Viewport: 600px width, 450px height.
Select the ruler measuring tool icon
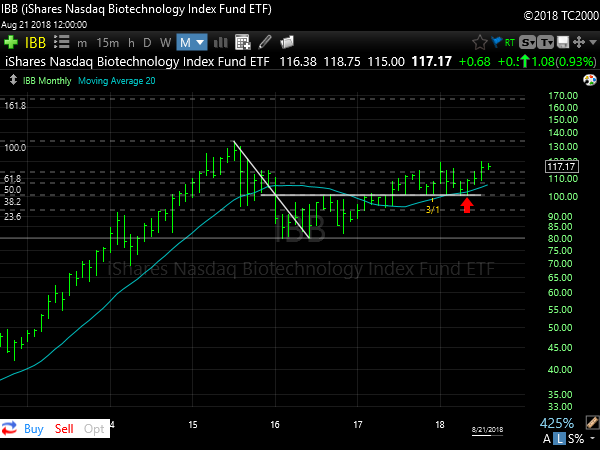click(592, 423)
